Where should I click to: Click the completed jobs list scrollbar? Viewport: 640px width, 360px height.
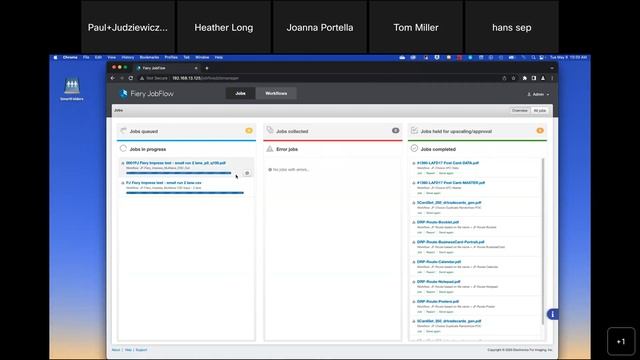coord(543,242)
